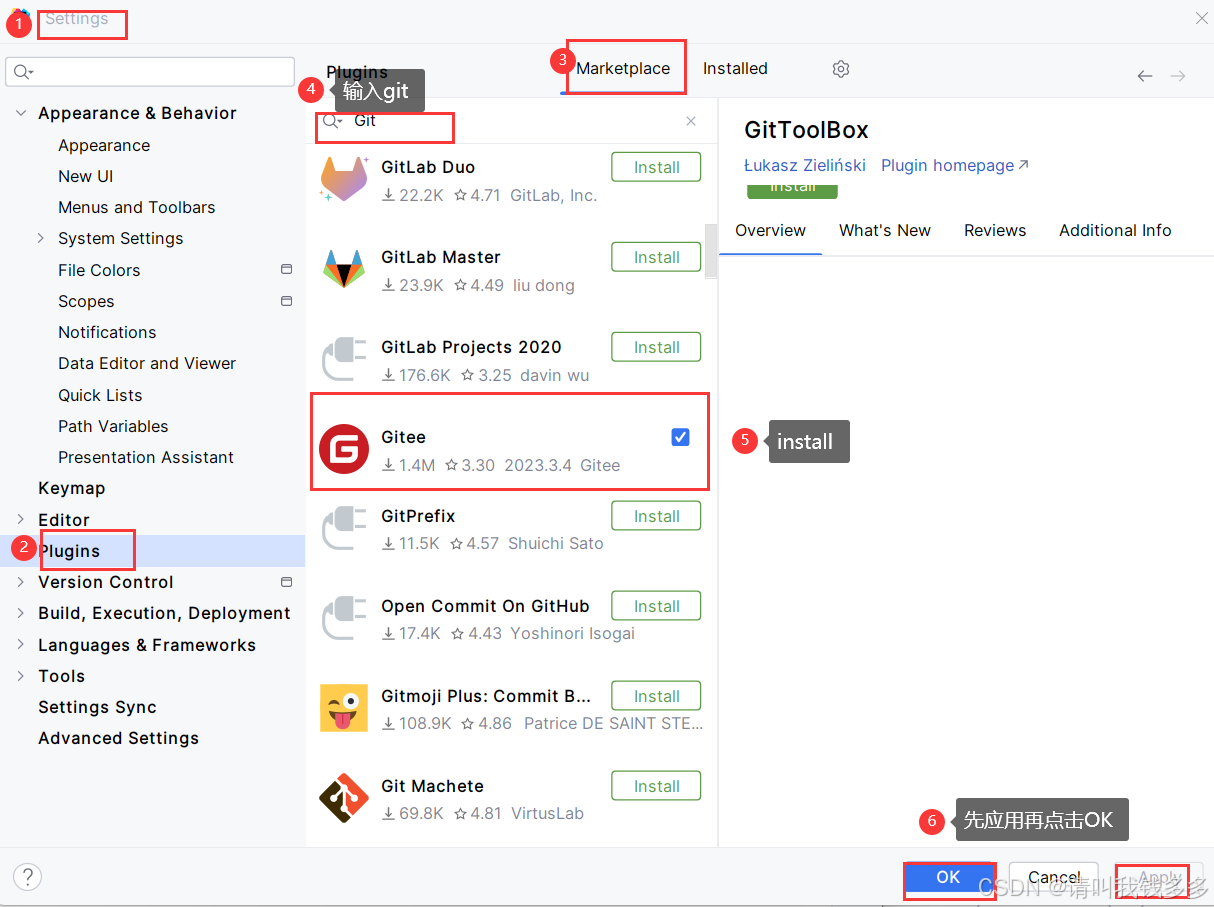This screenshot has height=907, width=1214.
Task: Open Presentation Assistant settings
Action: pyautogui.click(x=146, y=457)
